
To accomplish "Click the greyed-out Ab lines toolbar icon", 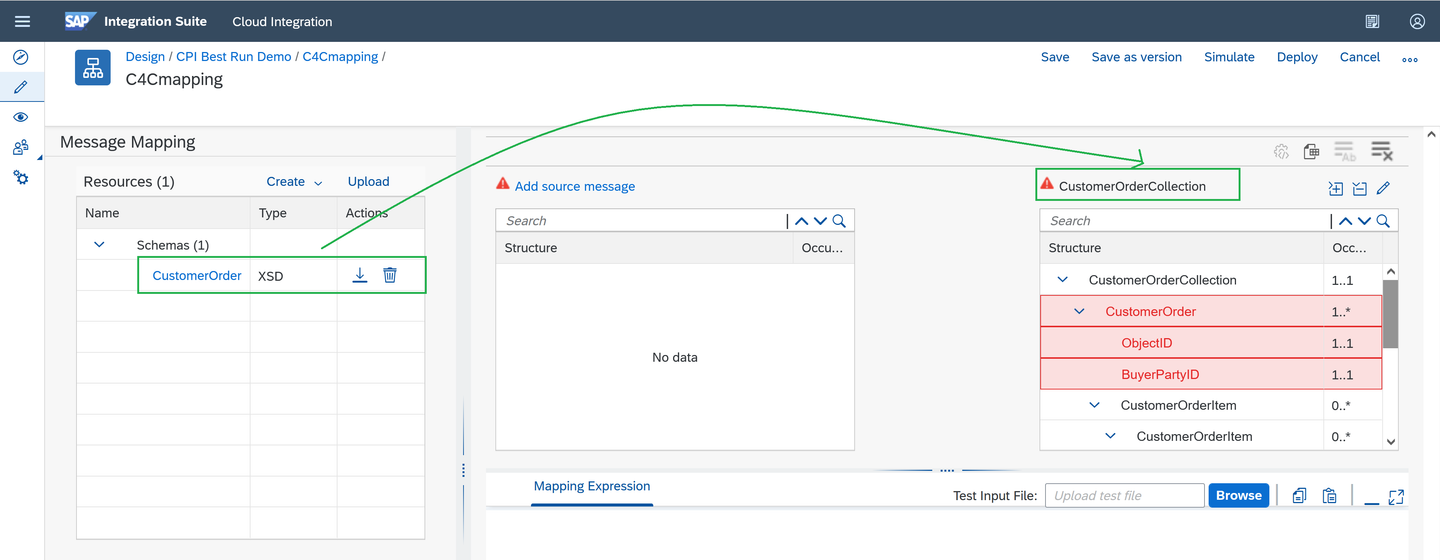I will [x=1345, y=151].
